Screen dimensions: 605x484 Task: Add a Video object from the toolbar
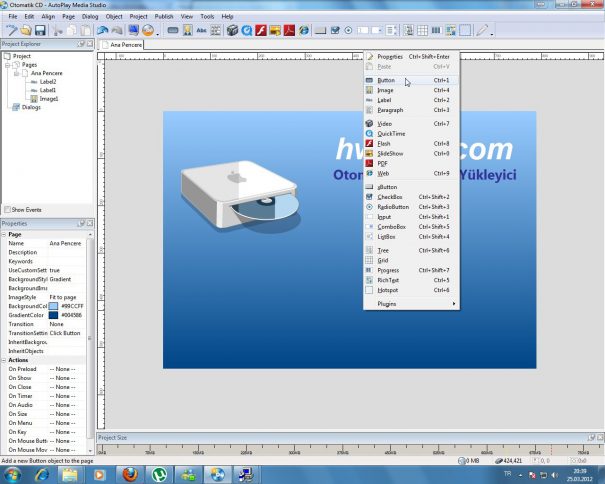(x=232, y=30)
